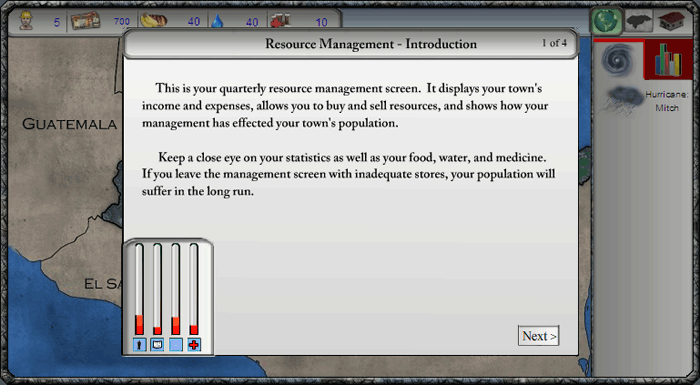
Task: Click the medicine level red bar
Action: point(194,330)
